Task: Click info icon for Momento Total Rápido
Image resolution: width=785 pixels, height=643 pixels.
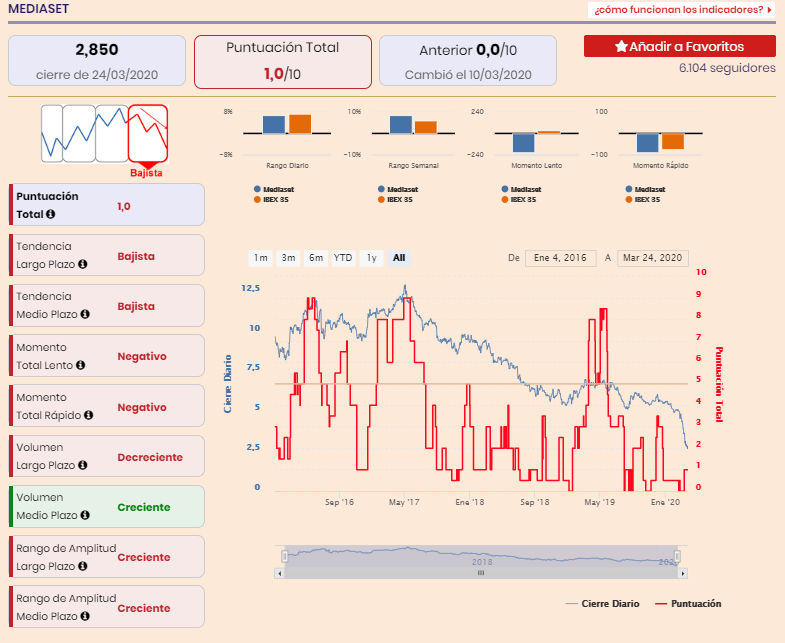Action: tap(89, 416)
